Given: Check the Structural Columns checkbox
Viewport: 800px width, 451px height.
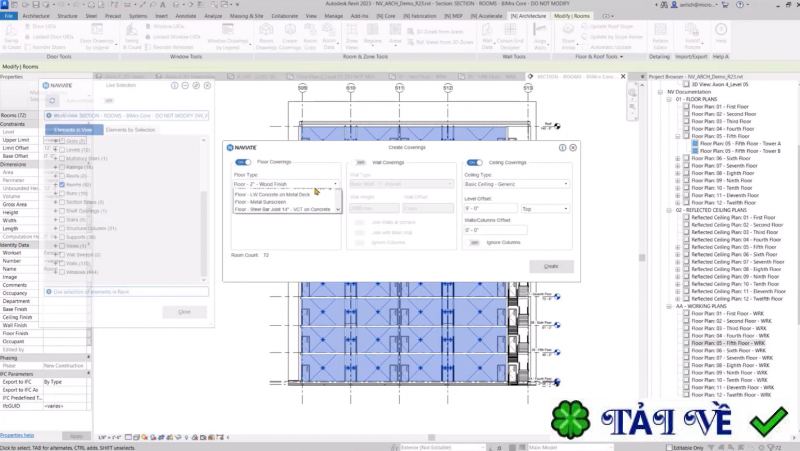Looking at the screenshot, I should [x=62, y=229].
